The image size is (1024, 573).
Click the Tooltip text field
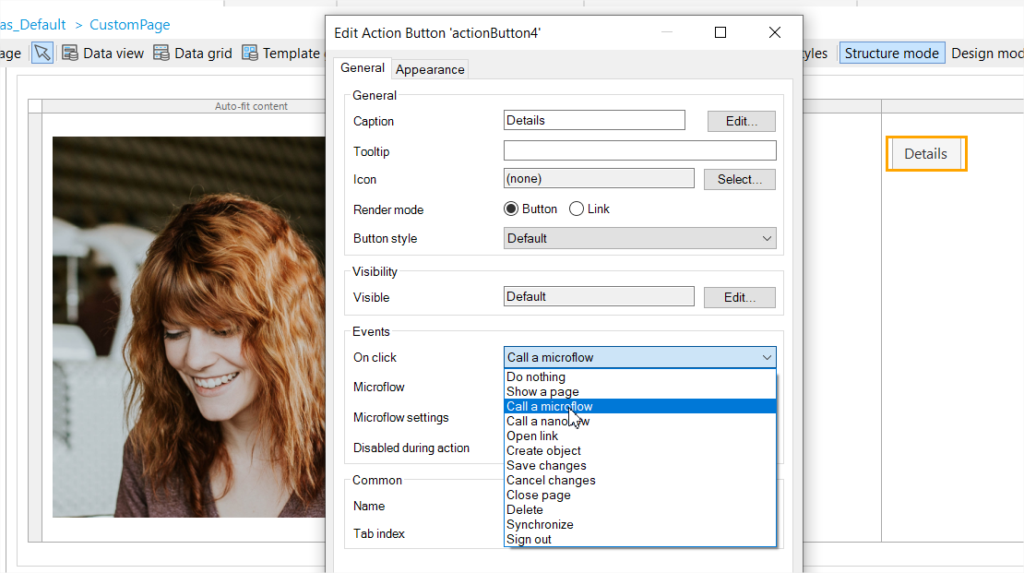pyautogui.click(x=640, y=151)
